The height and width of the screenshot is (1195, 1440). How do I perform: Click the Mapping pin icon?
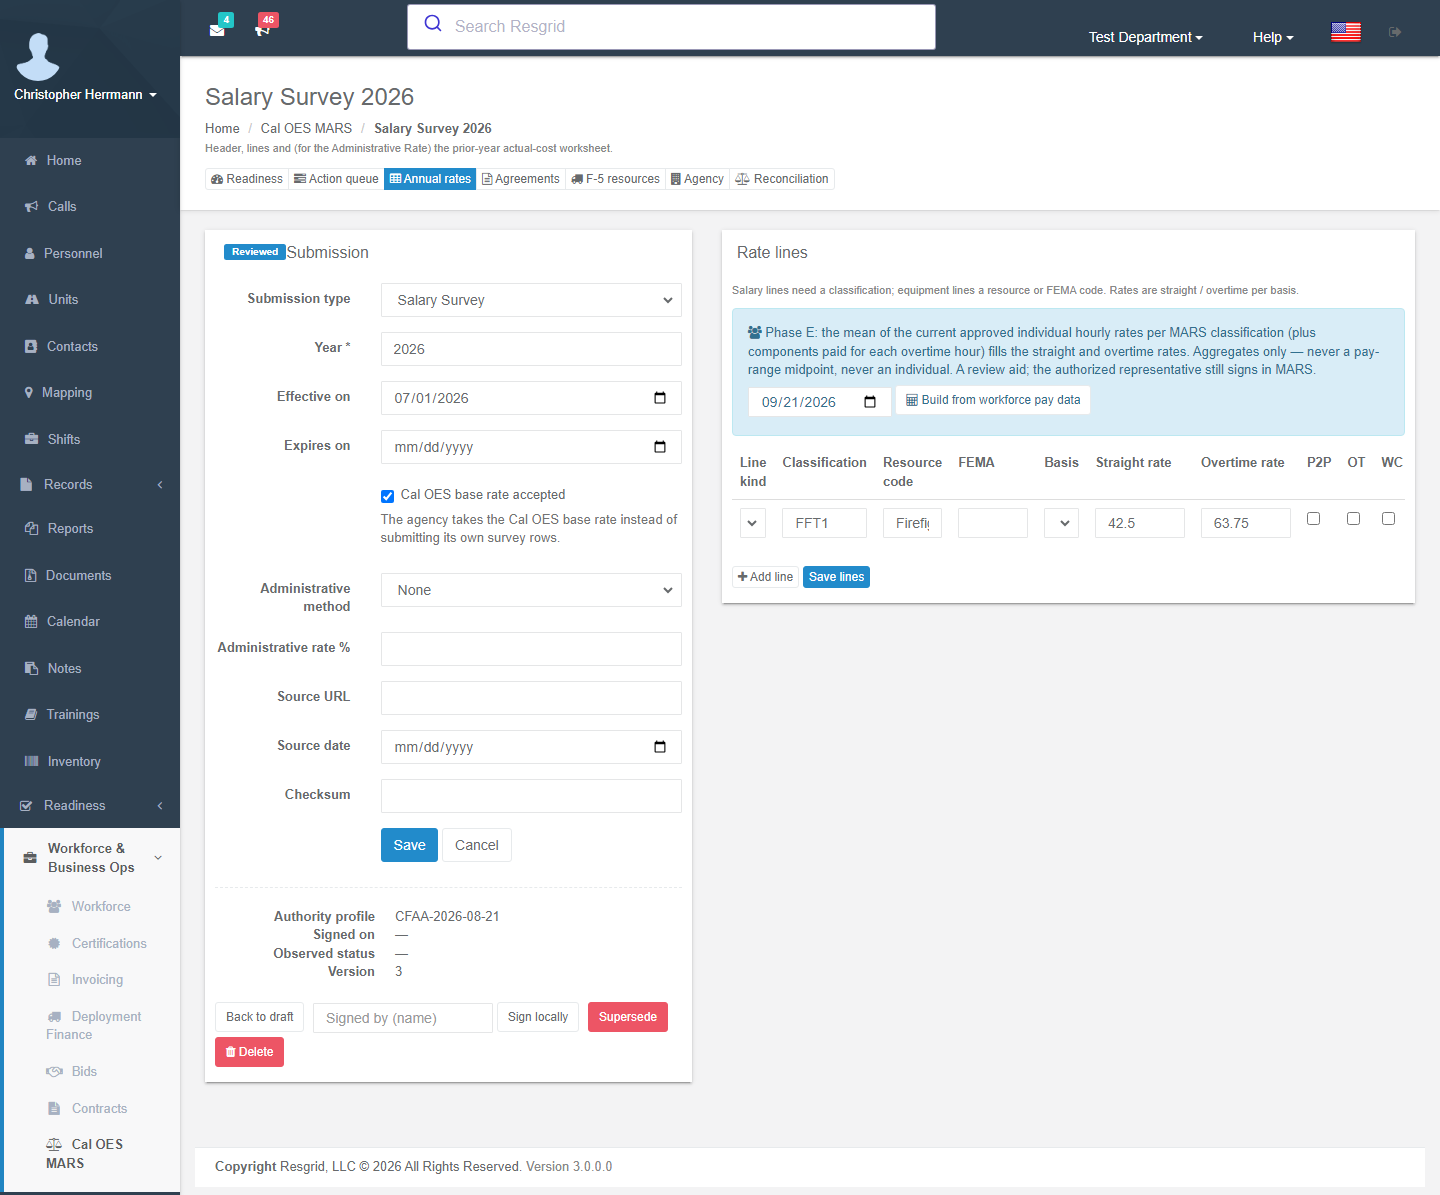tap(29, 393)
